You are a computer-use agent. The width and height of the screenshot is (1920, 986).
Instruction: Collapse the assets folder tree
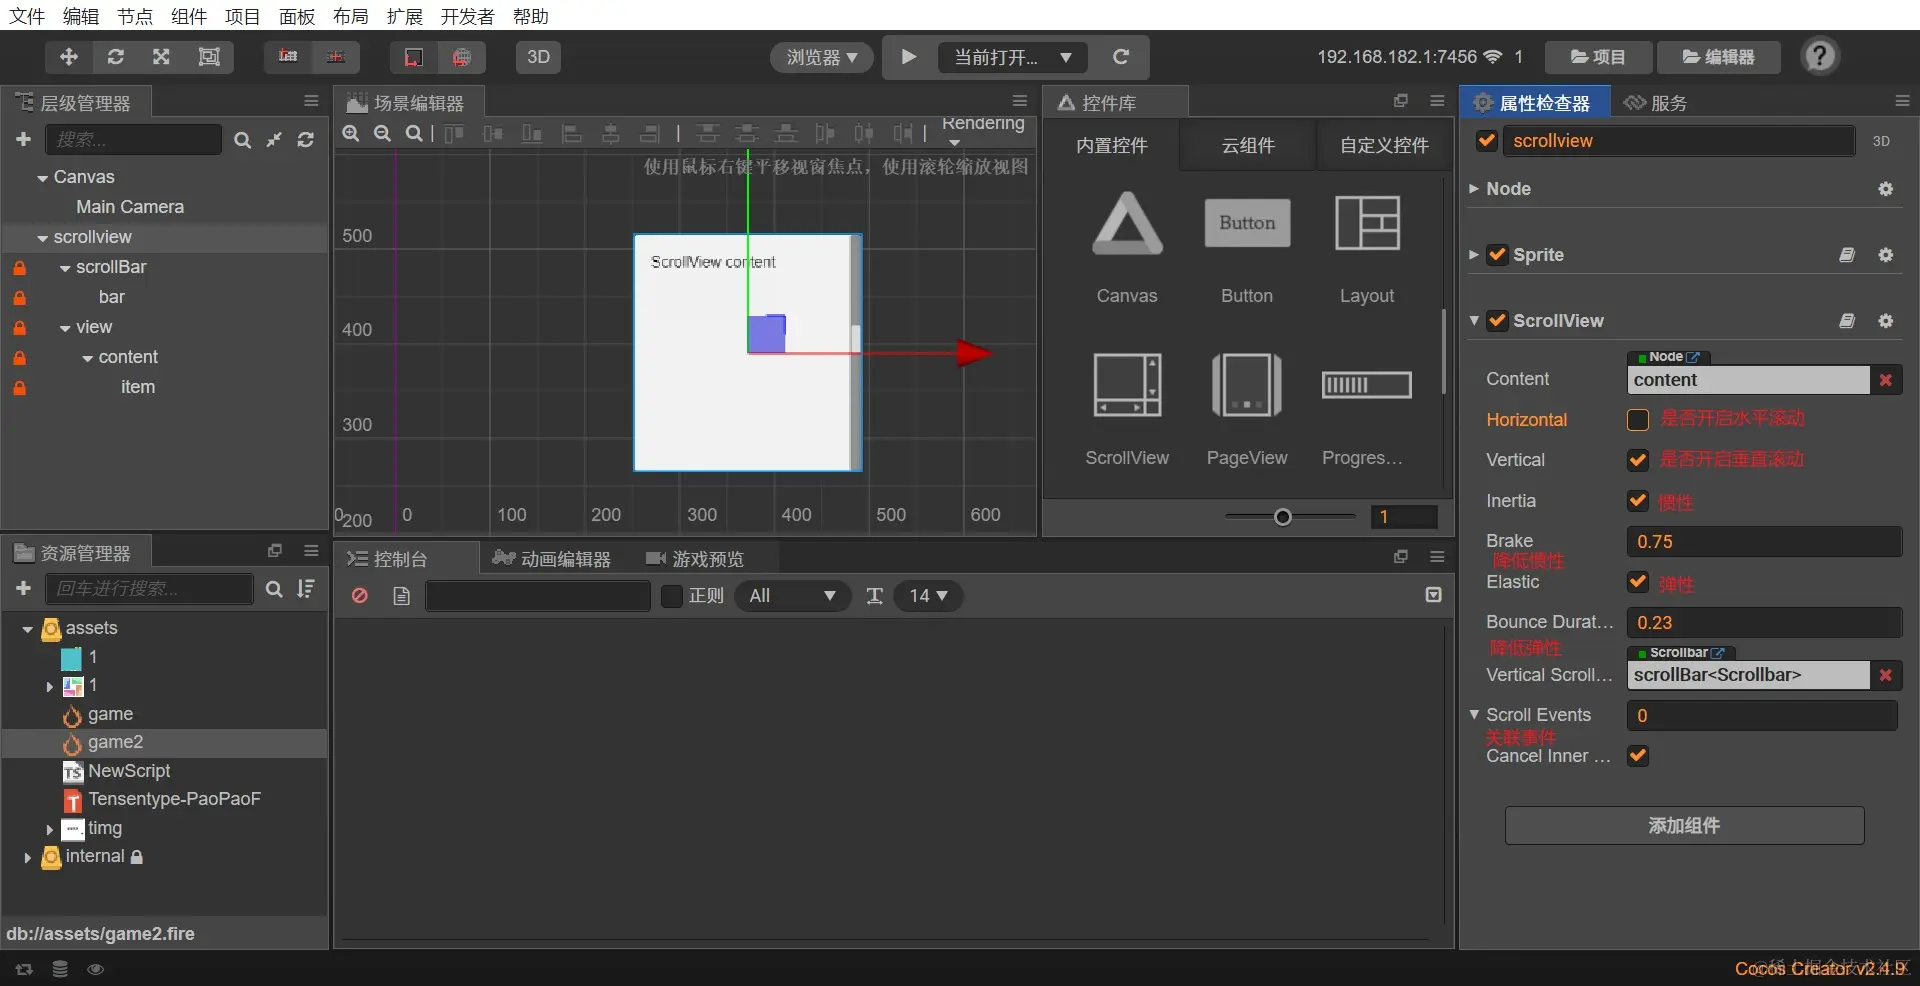(x=27, y=629)
